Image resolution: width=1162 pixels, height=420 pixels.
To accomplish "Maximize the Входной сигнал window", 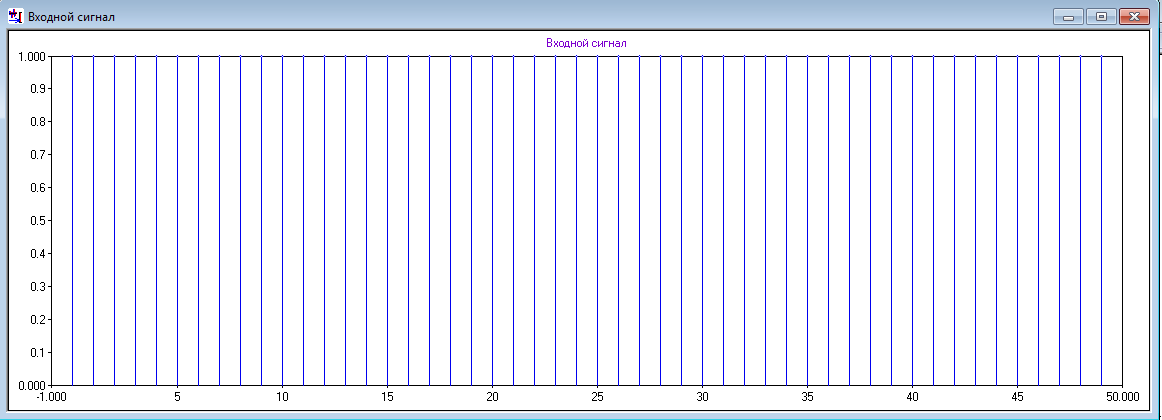I will 1102,16.
